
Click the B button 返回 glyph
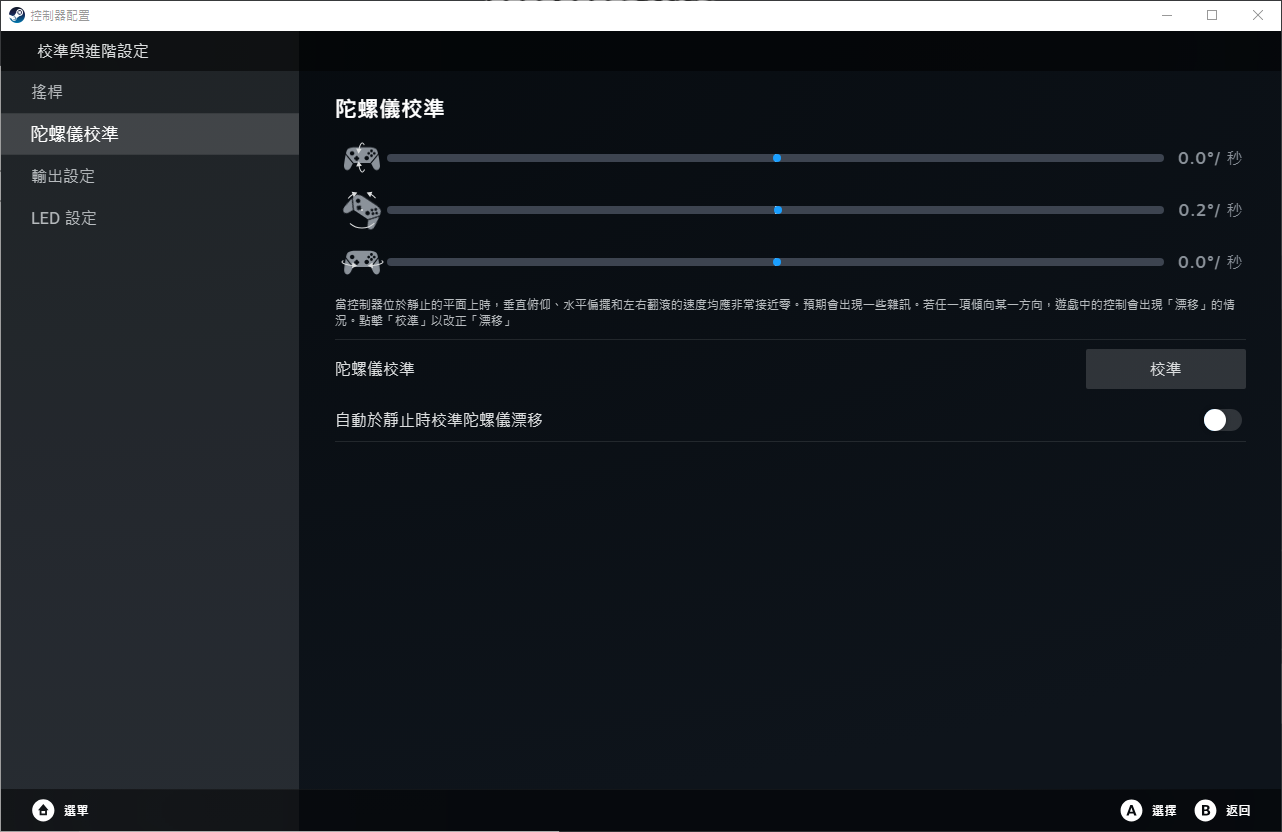pos(1205,810)
